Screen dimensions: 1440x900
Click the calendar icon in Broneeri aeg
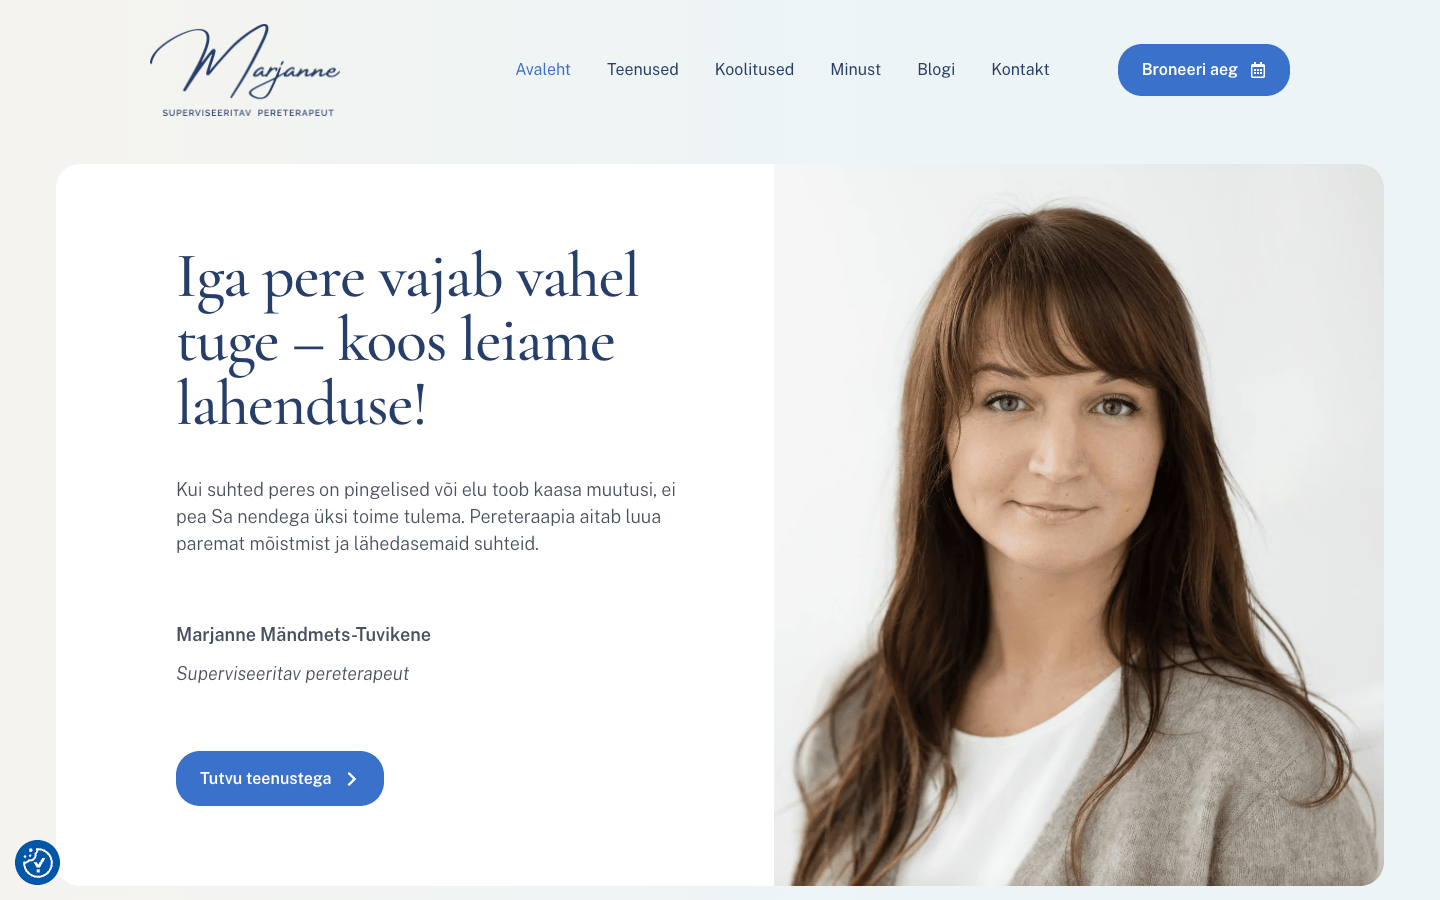tap(1258, 70)
